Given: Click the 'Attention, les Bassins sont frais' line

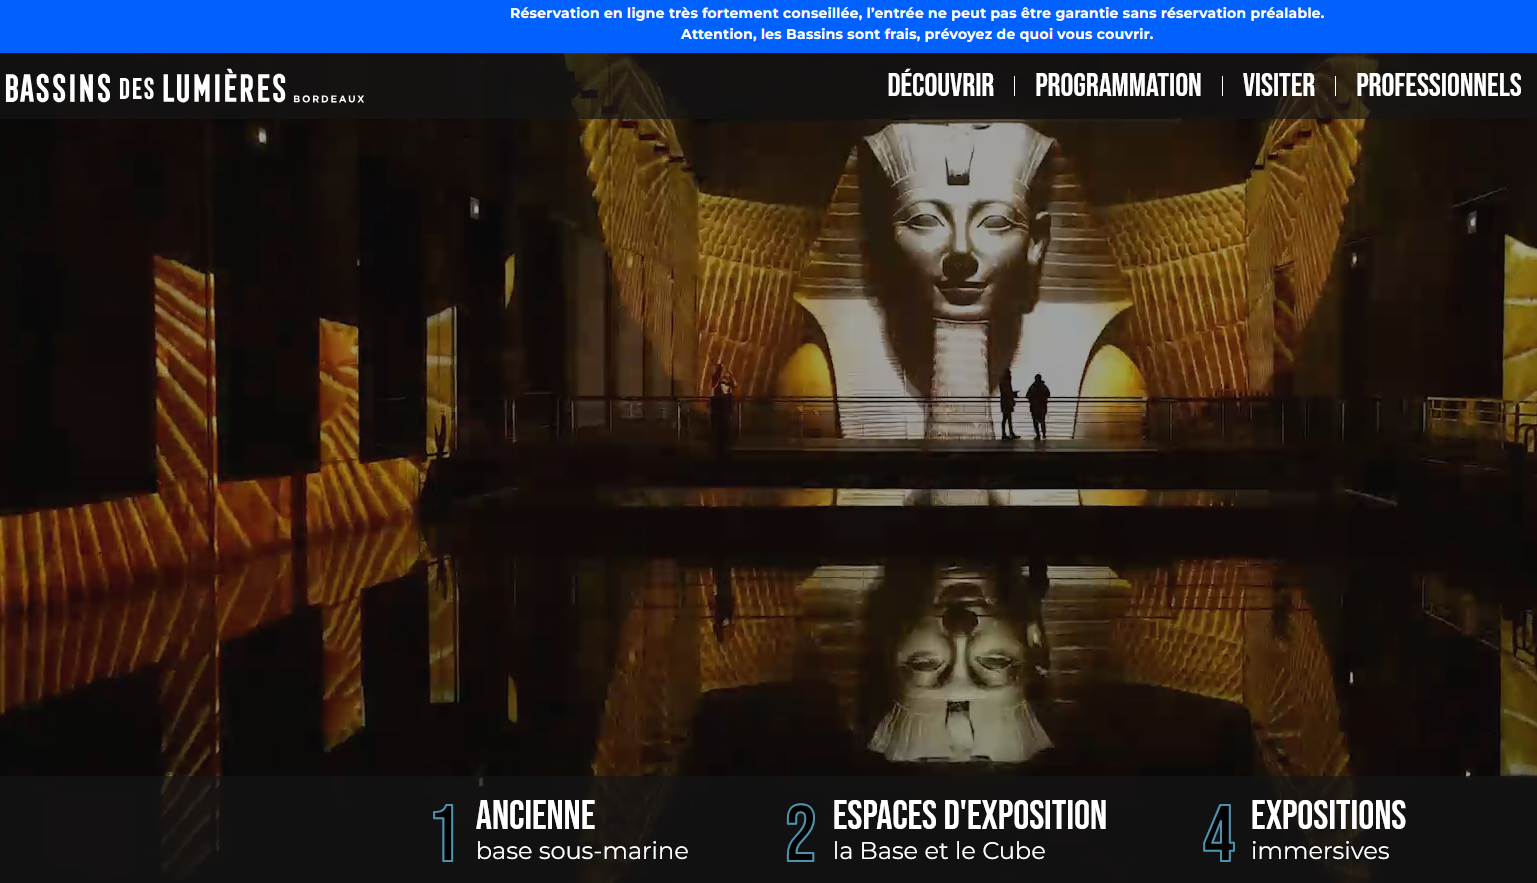Looking at the screenshot, I should pyautogui.click(x=917, y=34).
